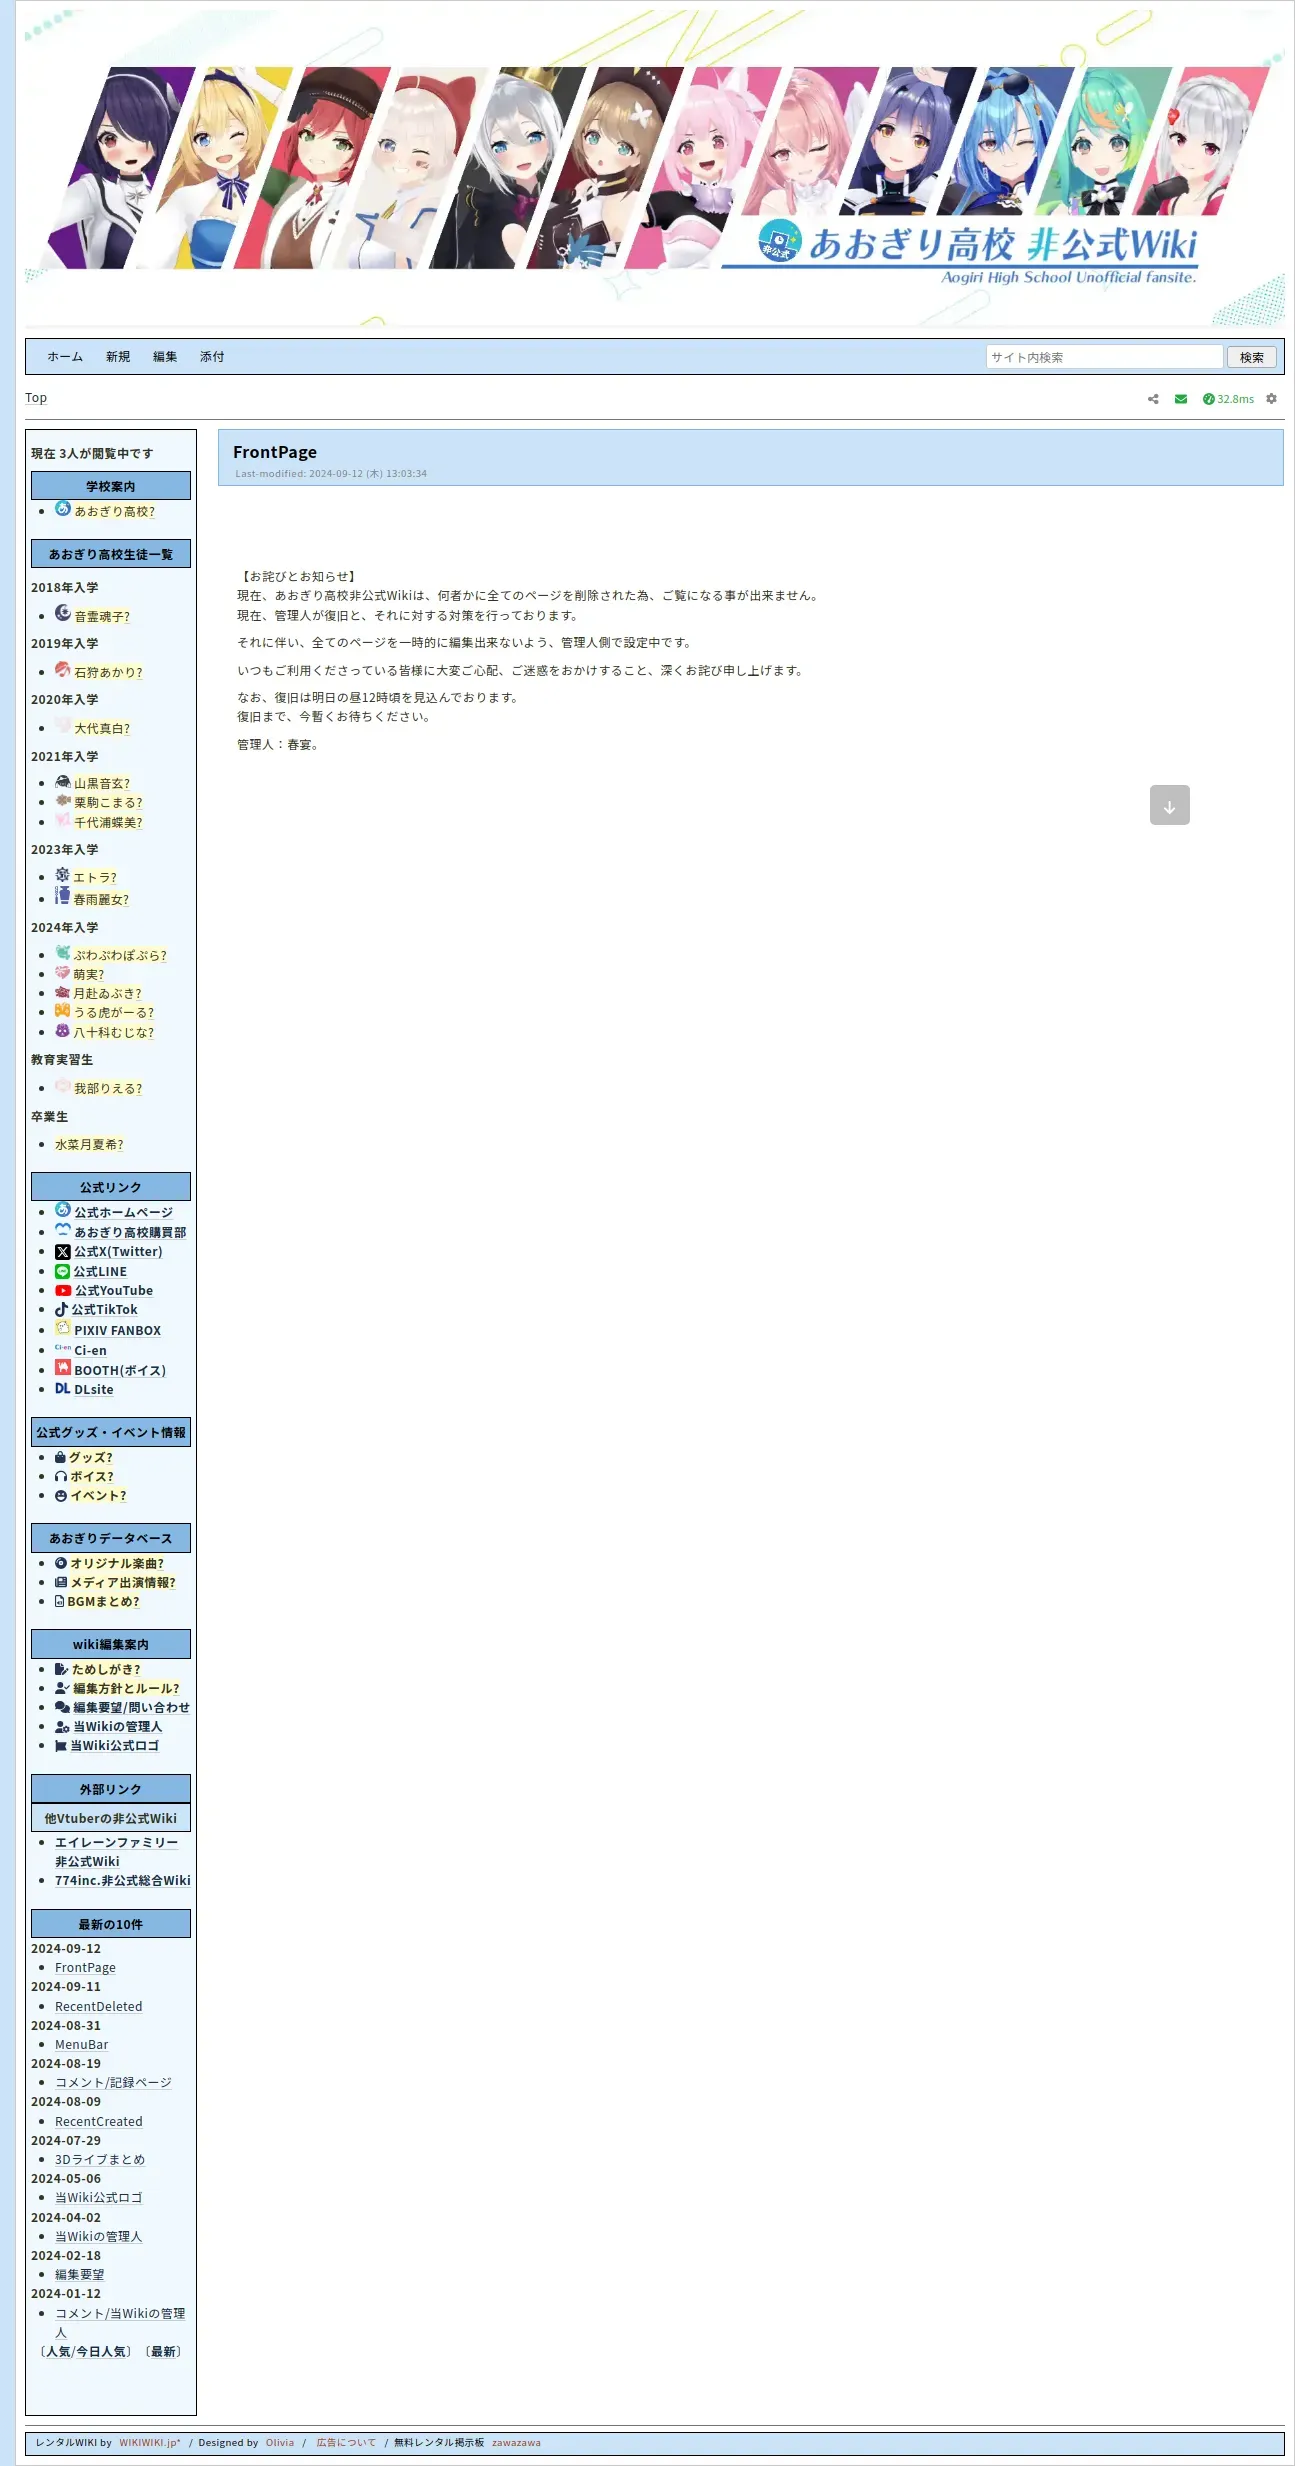Focus the サイト内検索 search field
1295x2466 pixels.
pos(1104,357)
